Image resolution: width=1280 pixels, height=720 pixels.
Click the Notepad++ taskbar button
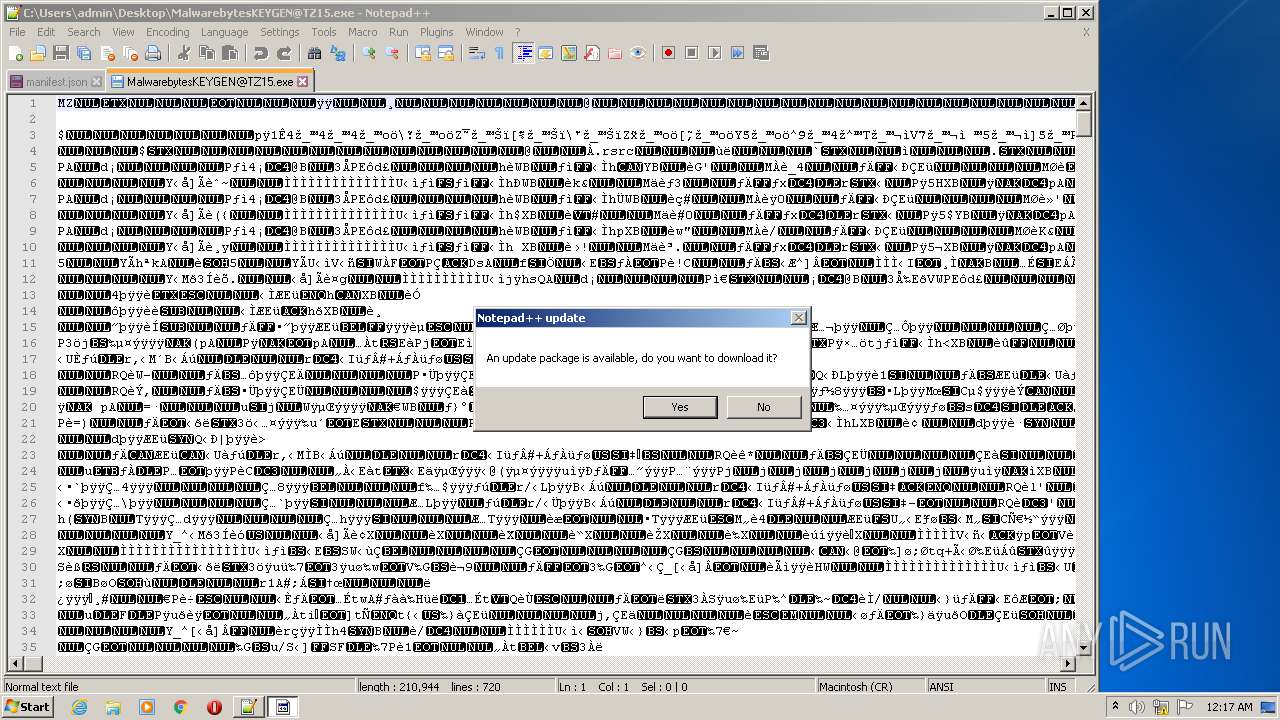(248, 707)
